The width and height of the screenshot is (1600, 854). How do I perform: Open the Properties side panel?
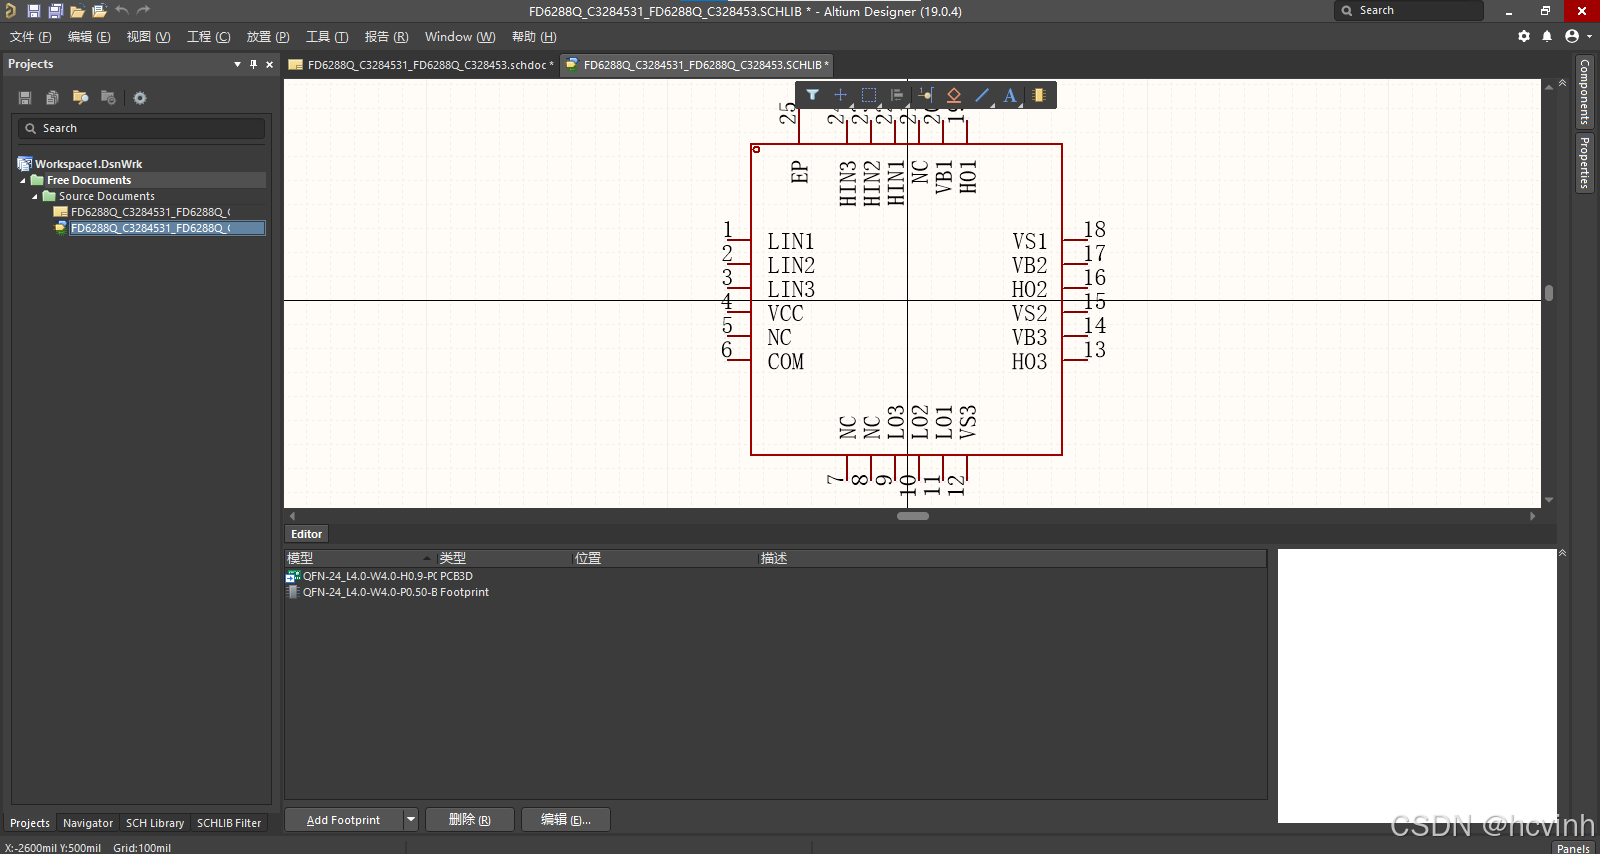point(1584,162)
